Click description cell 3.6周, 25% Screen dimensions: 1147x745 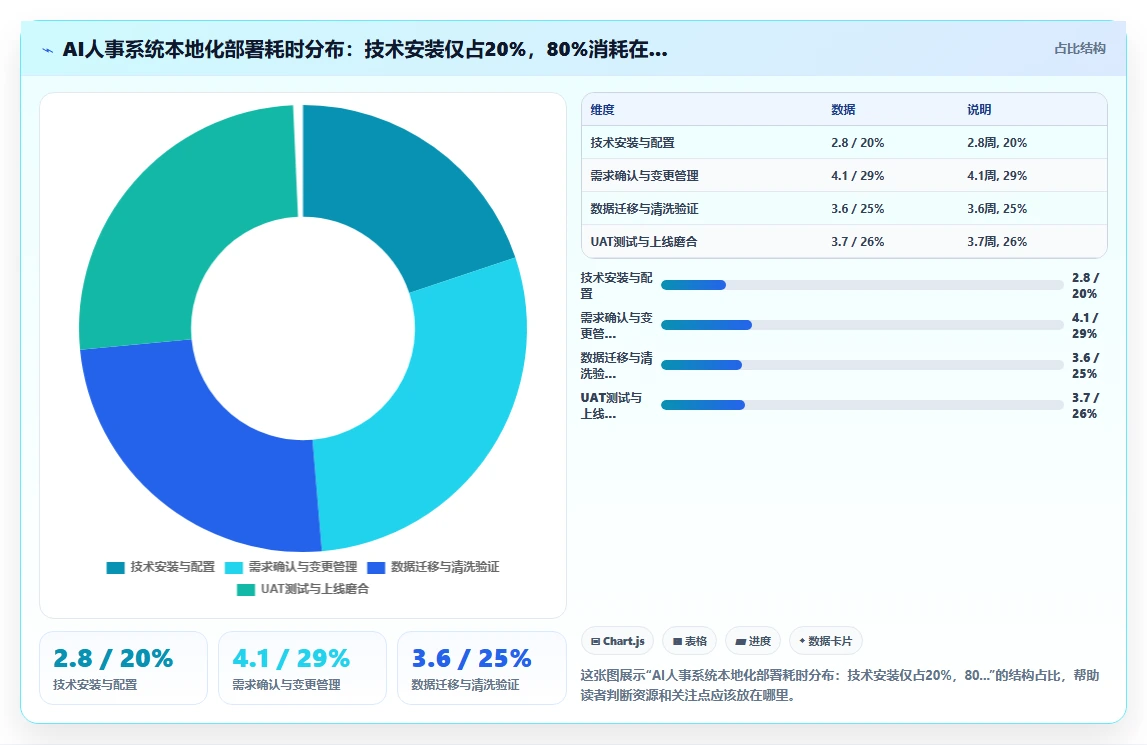pyautogui.click(x=997, y=209)
